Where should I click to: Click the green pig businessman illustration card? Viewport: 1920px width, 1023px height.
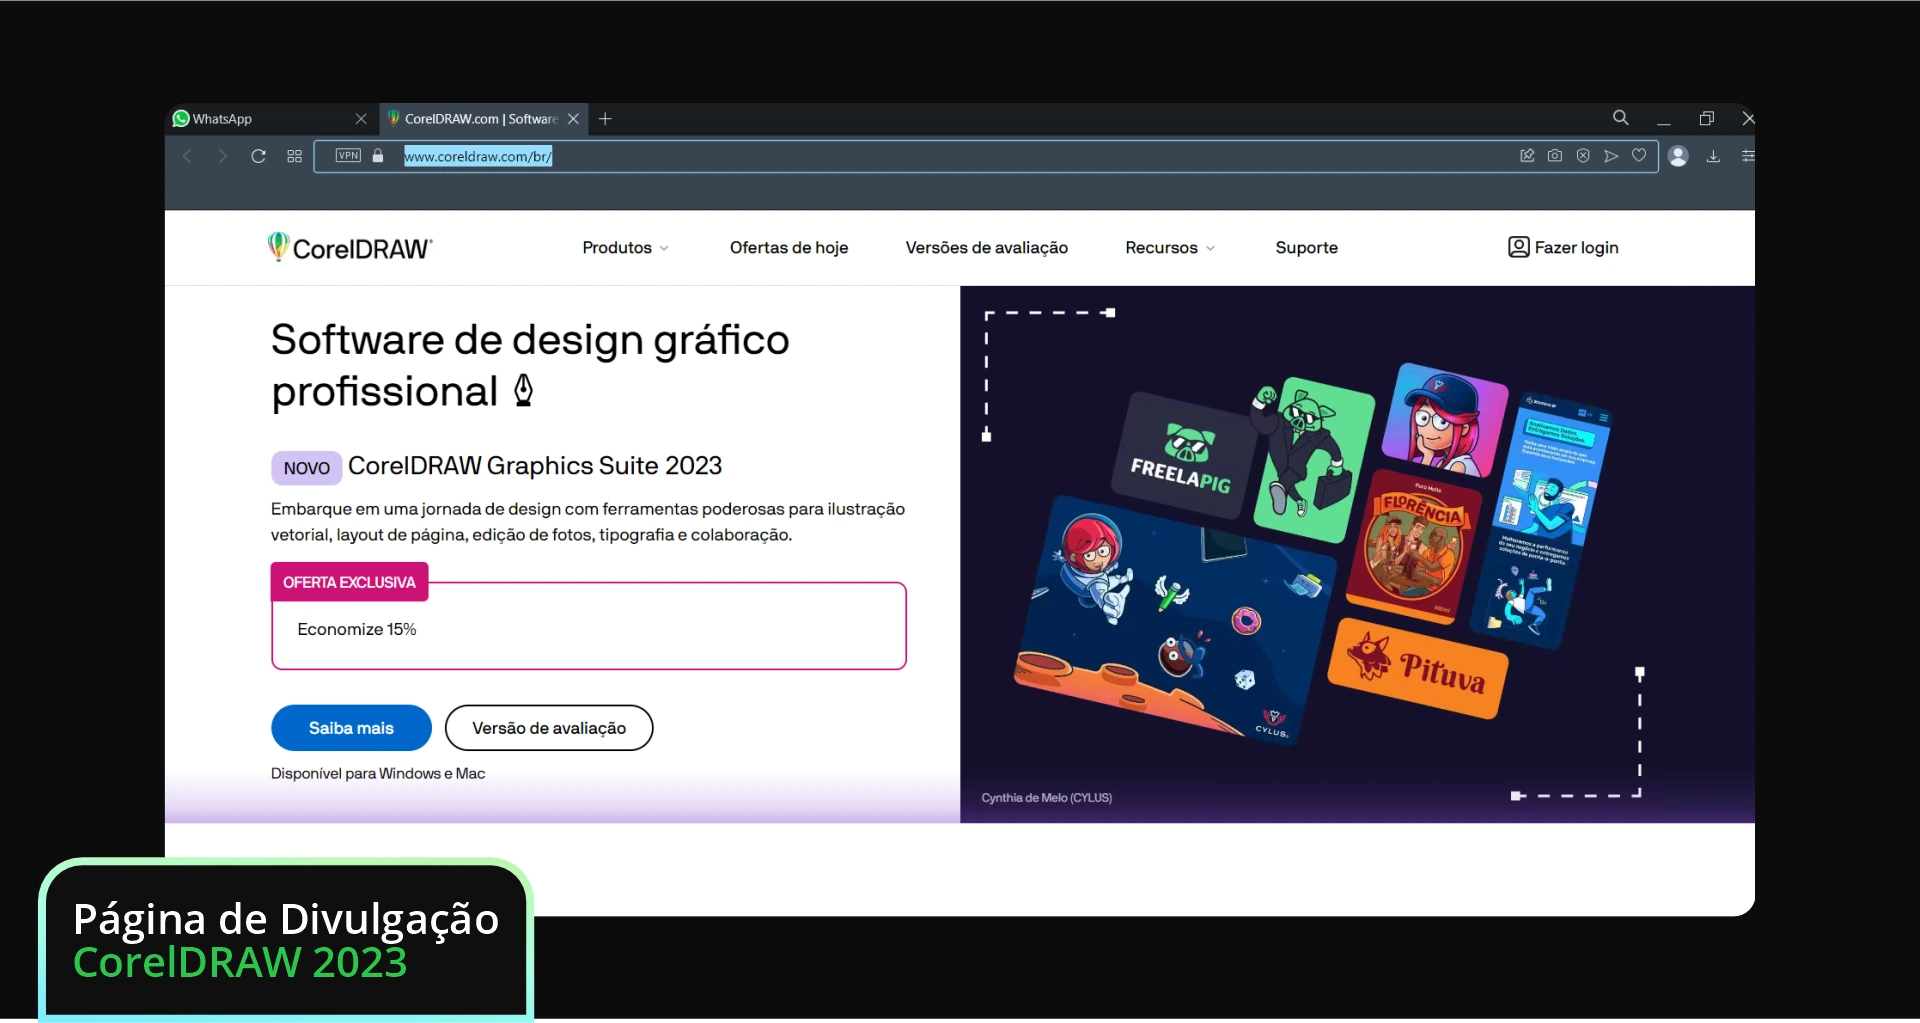1313,458
